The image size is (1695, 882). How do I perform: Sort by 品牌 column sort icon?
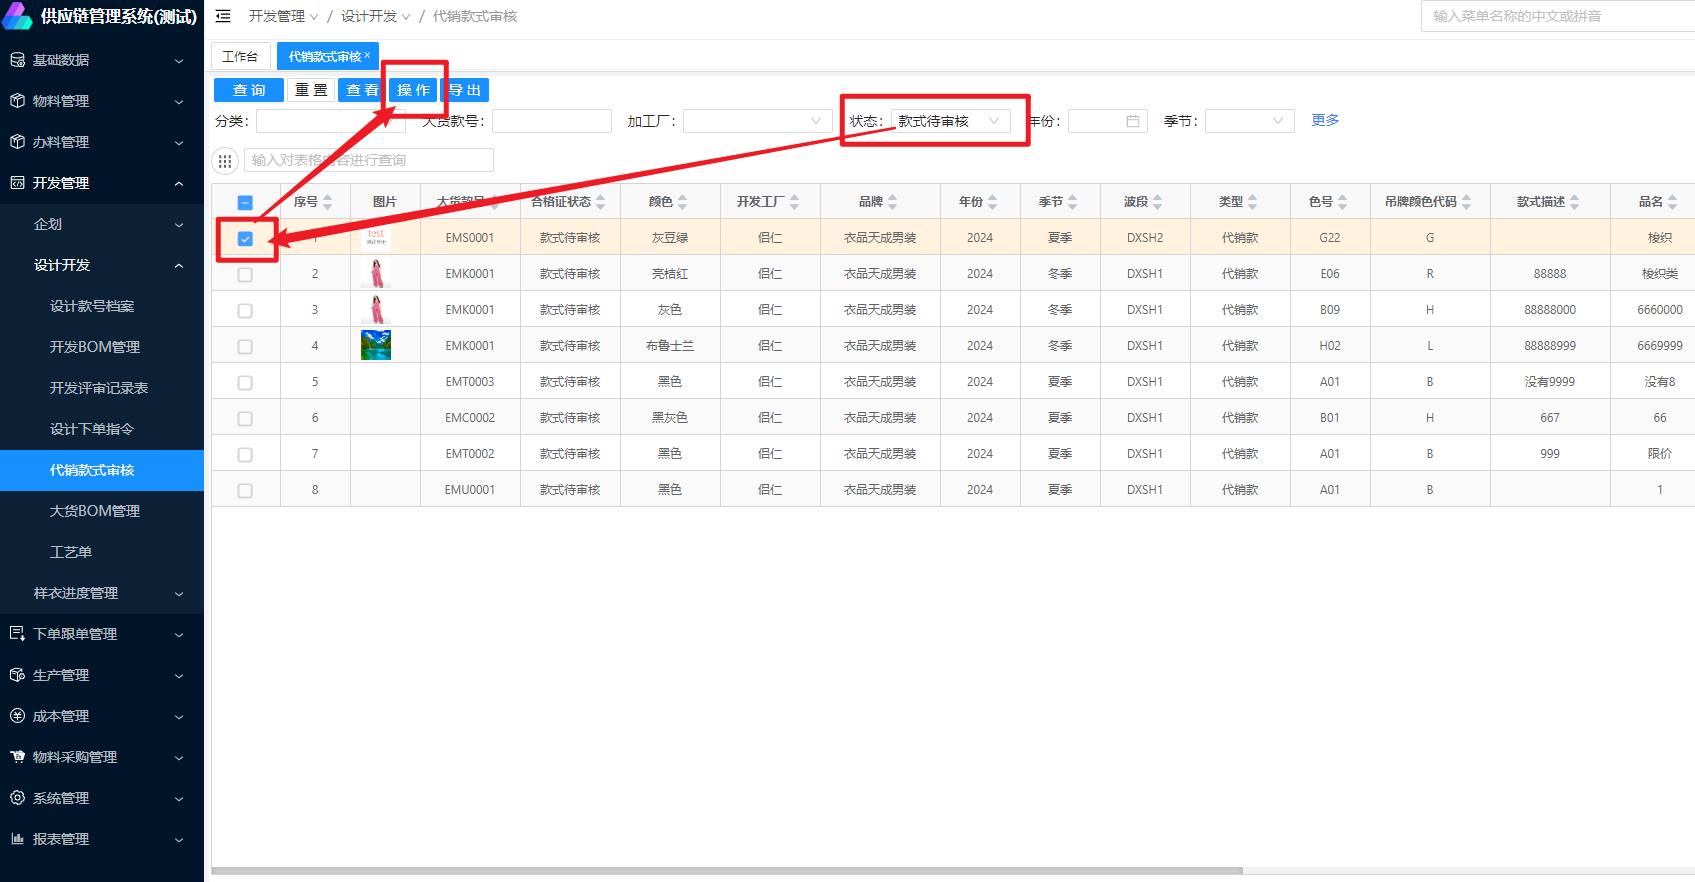(892, 202)
